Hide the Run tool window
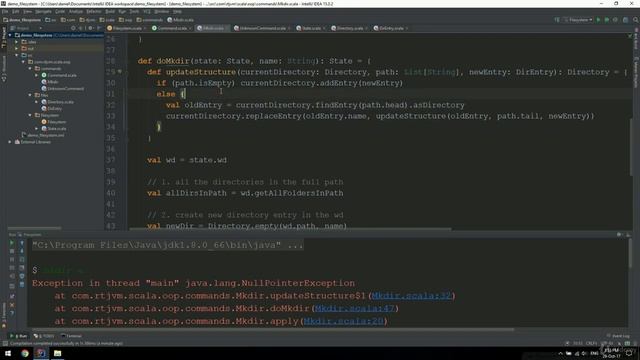 pos(628,235)
